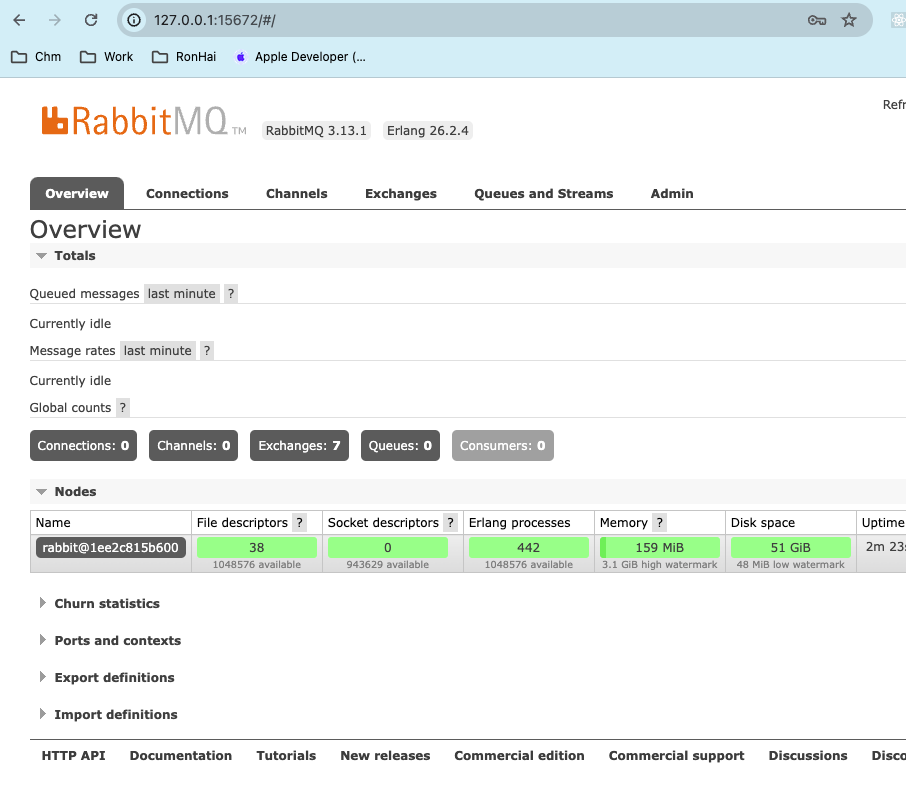Image resolution: width=906 pixels, height=808 pixels.
Task: Click the Channels: 0 count button
Action: pos(194,446)
